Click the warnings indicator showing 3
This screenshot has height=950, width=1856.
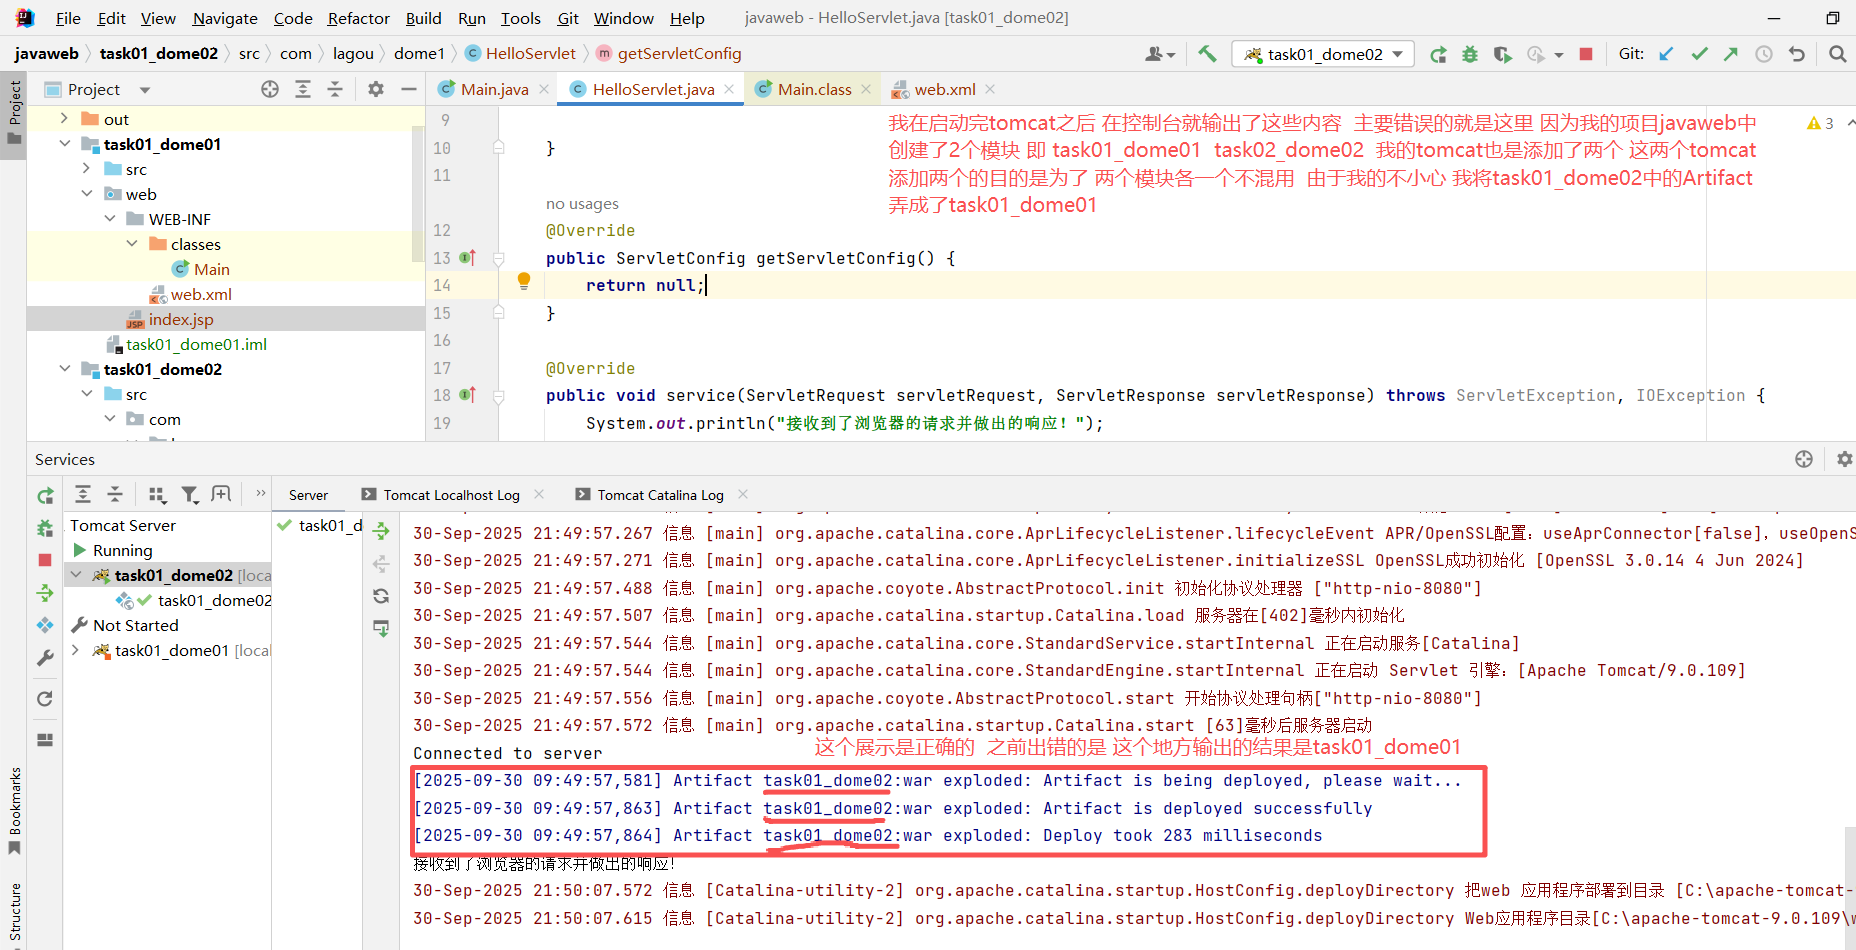(x=1820, y=123)
